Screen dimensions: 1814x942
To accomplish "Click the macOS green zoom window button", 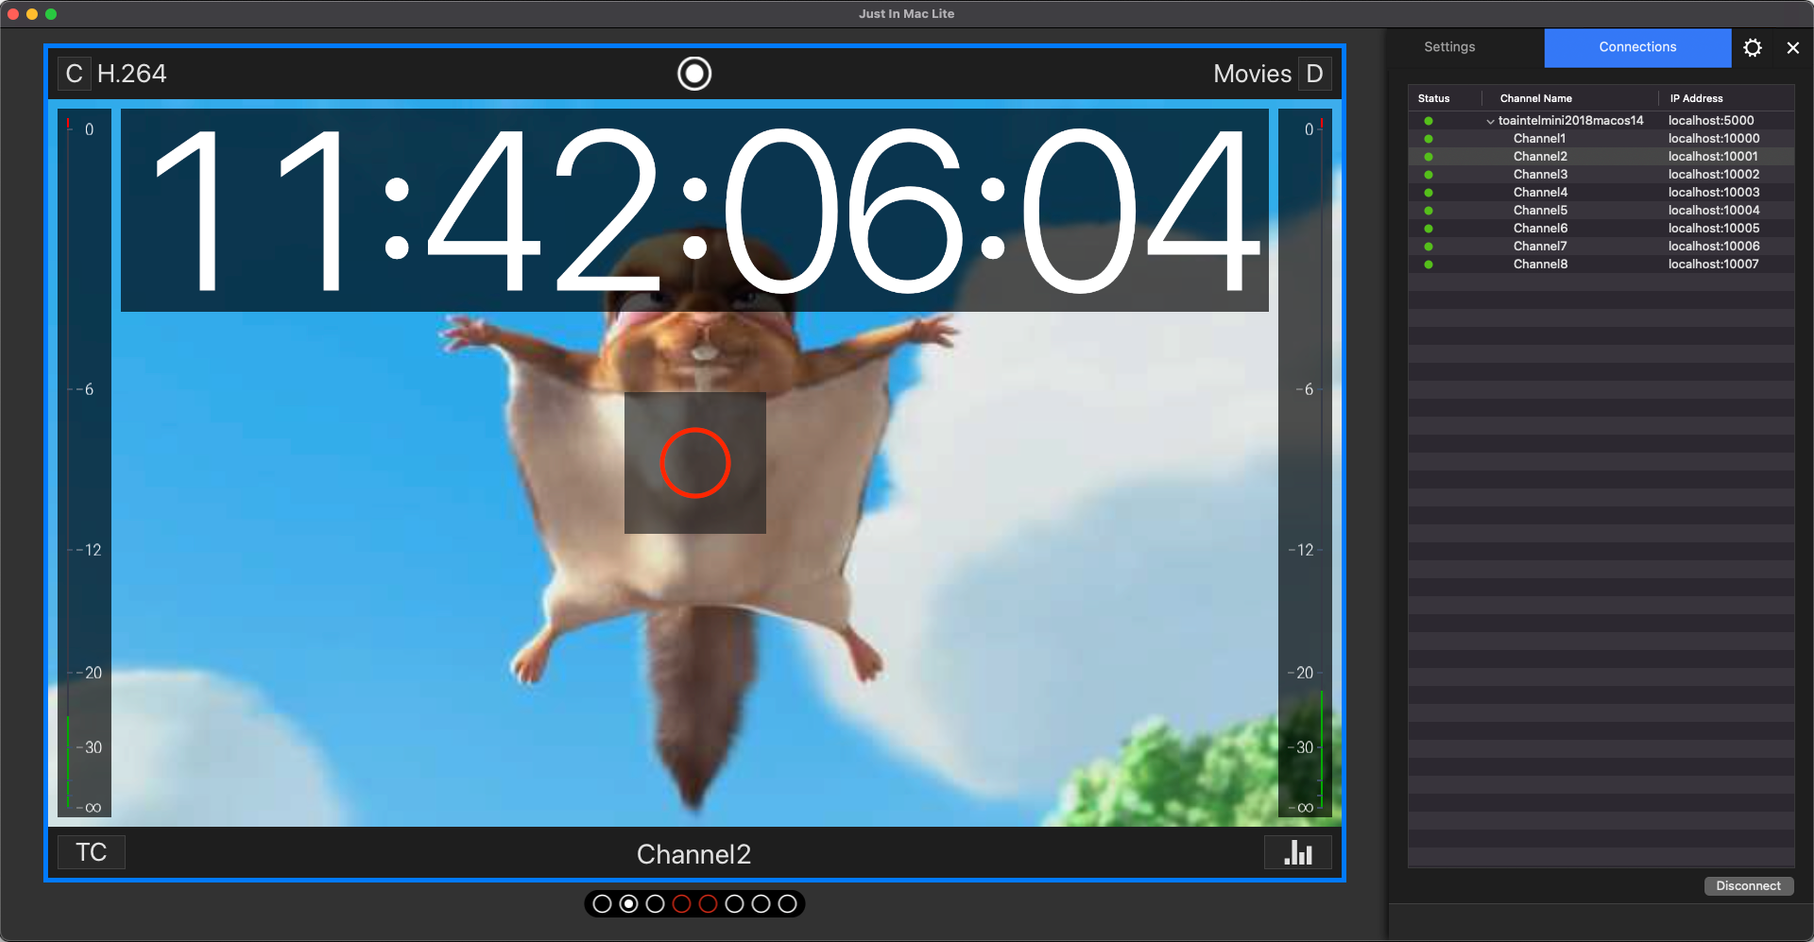I will click(51, 14).
